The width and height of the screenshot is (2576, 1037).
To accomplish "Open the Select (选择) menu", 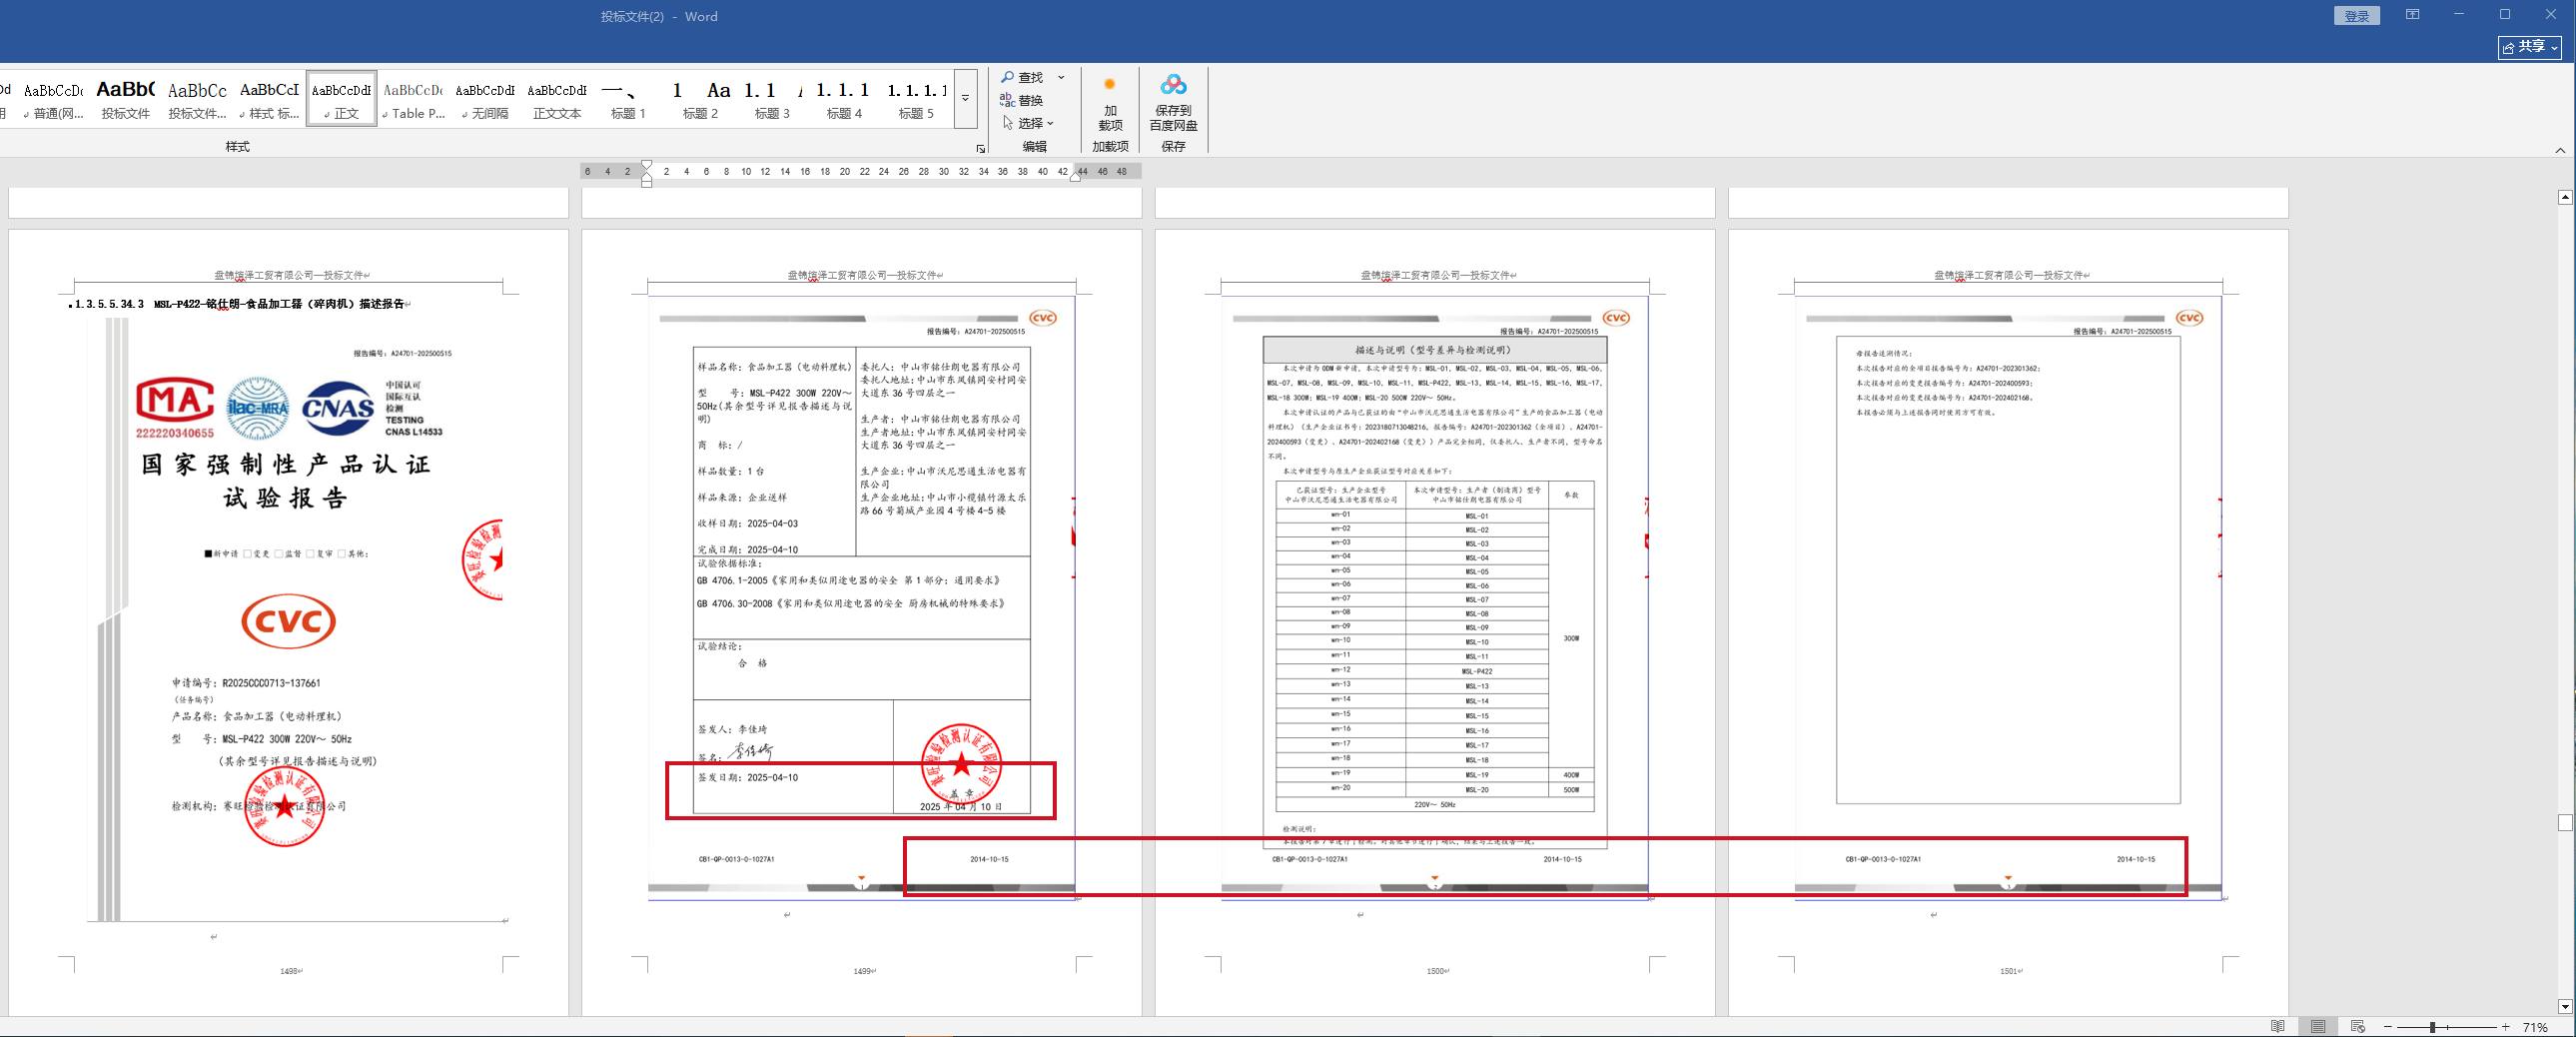I will coord(1028,123).
